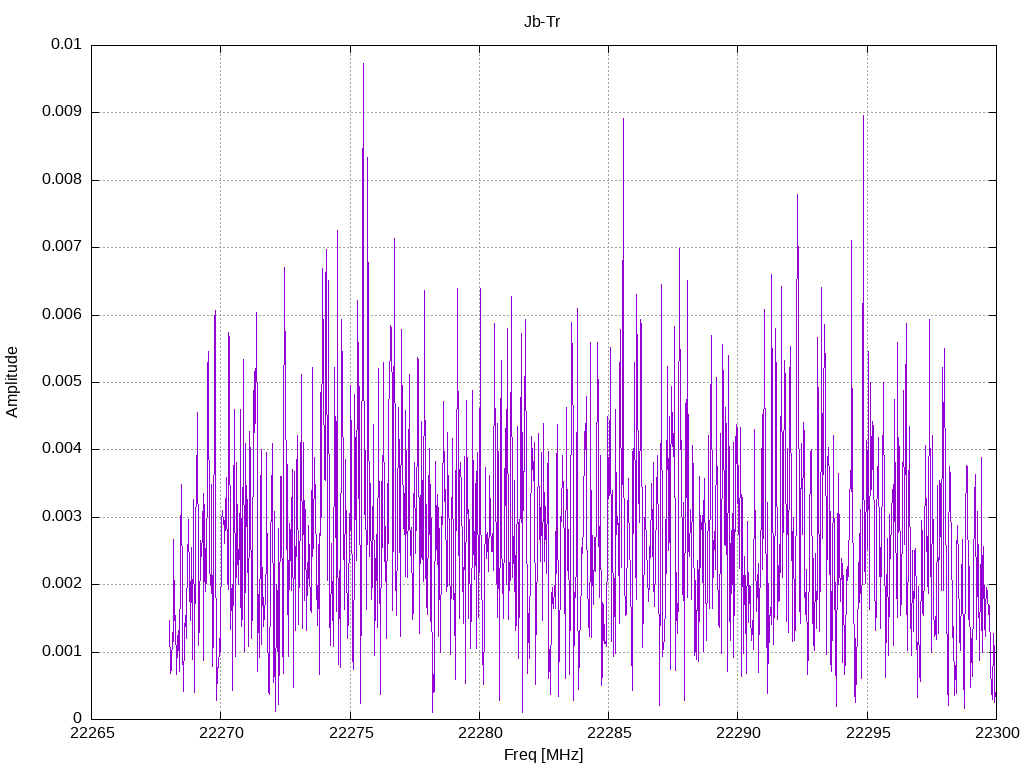Click the x-axis tick label 22275
The image size is (1024, 768).
point(351,733)
